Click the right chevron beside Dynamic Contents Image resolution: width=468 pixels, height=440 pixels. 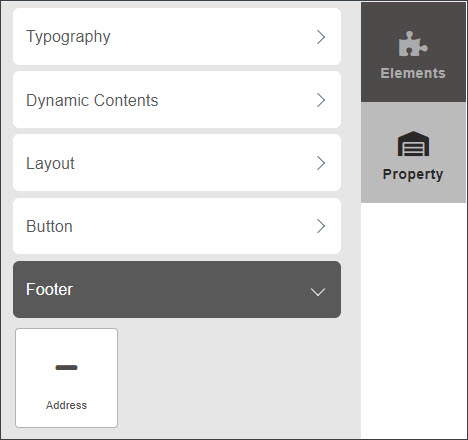[x=321, y=100]
